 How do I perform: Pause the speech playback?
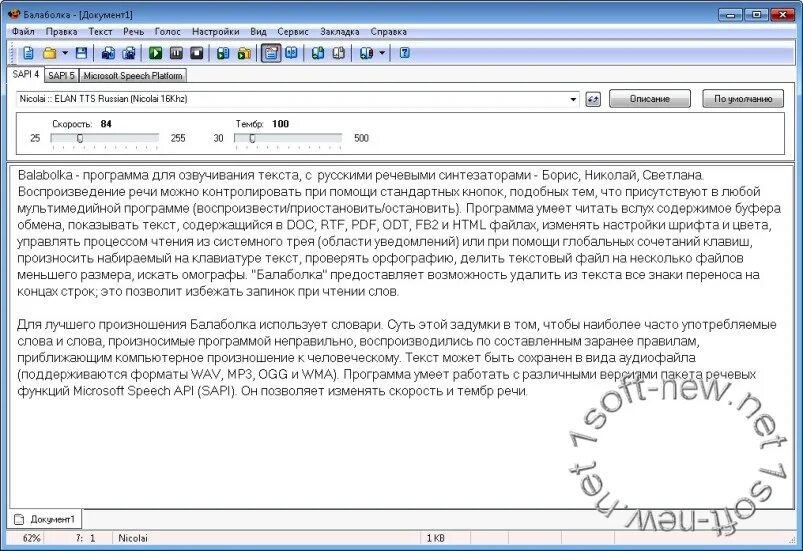[176, 53]
